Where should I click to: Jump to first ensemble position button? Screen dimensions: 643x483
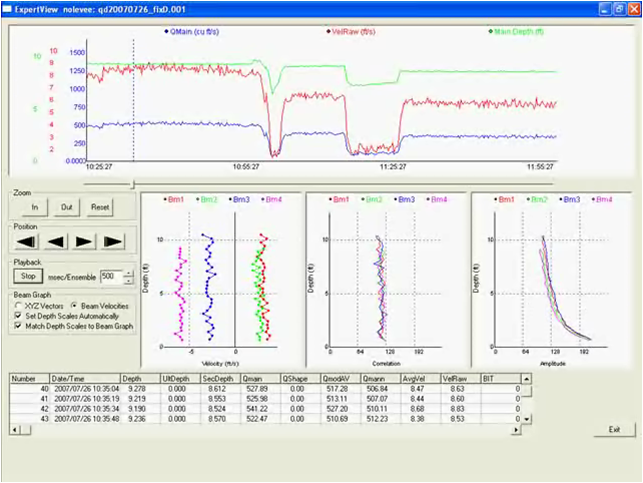click(26, 241)
